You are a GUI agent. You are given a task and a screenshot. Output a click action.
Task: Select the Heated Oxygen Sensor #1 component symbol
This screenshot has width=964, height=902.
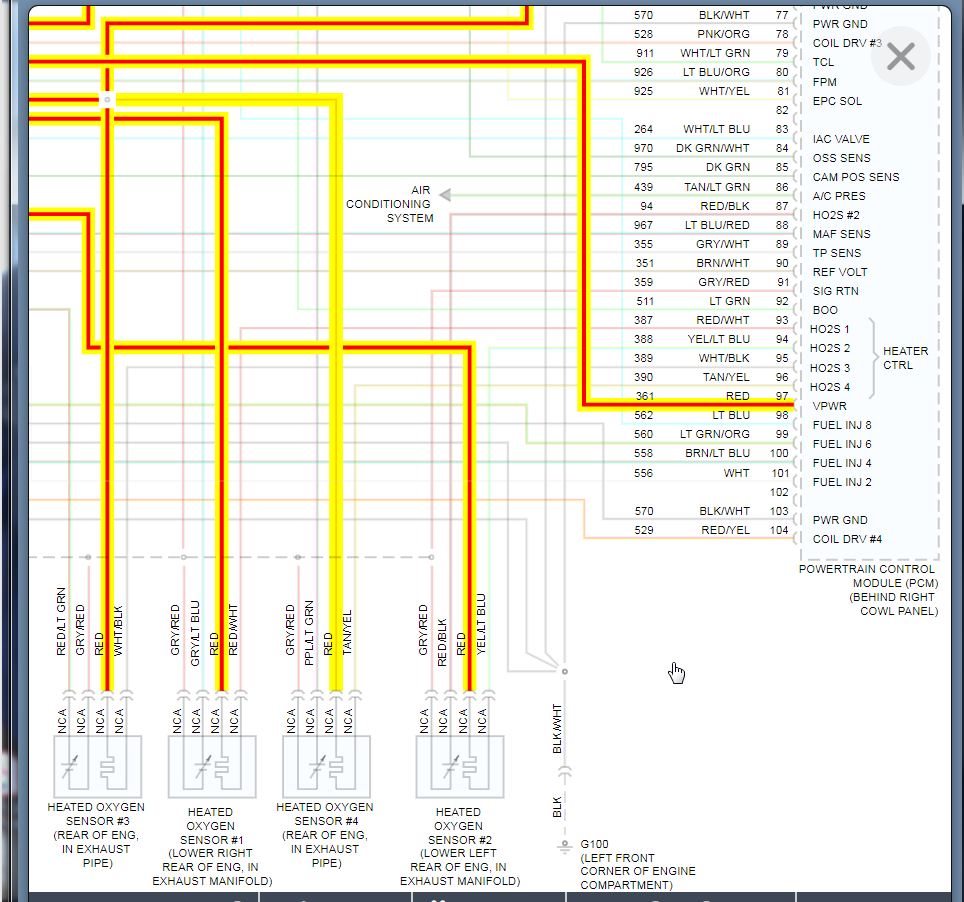212,767
